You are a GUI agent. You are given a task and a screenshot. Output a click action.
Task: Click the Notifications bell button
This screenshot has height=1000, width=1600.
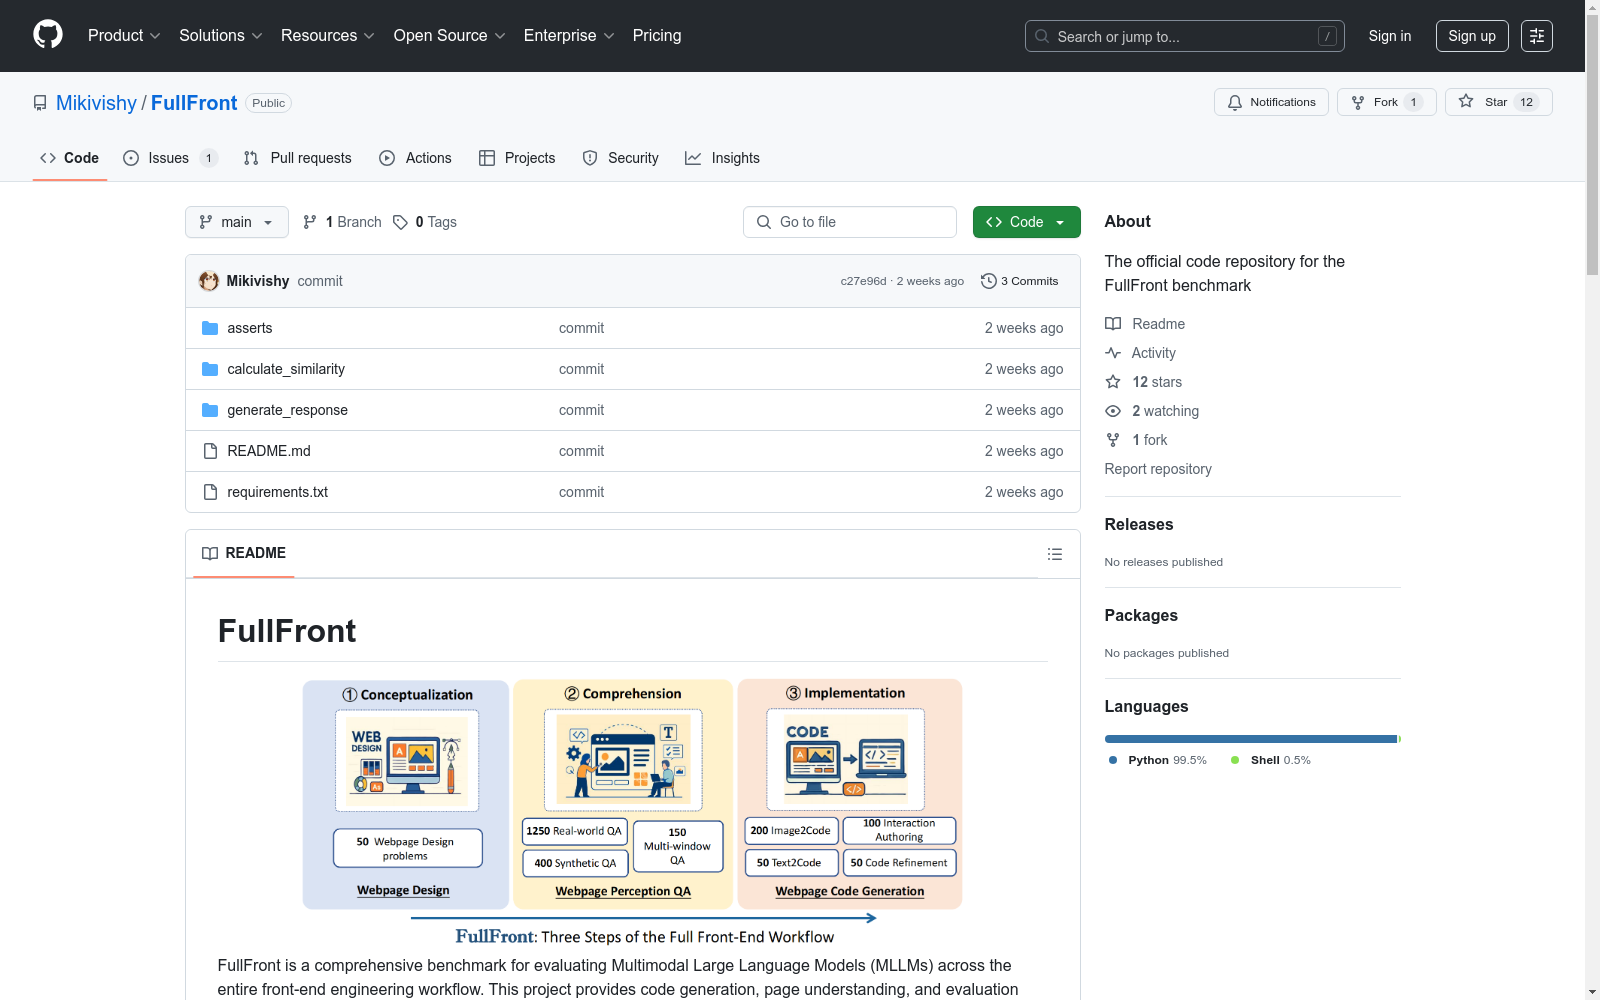pos(1271,102)
